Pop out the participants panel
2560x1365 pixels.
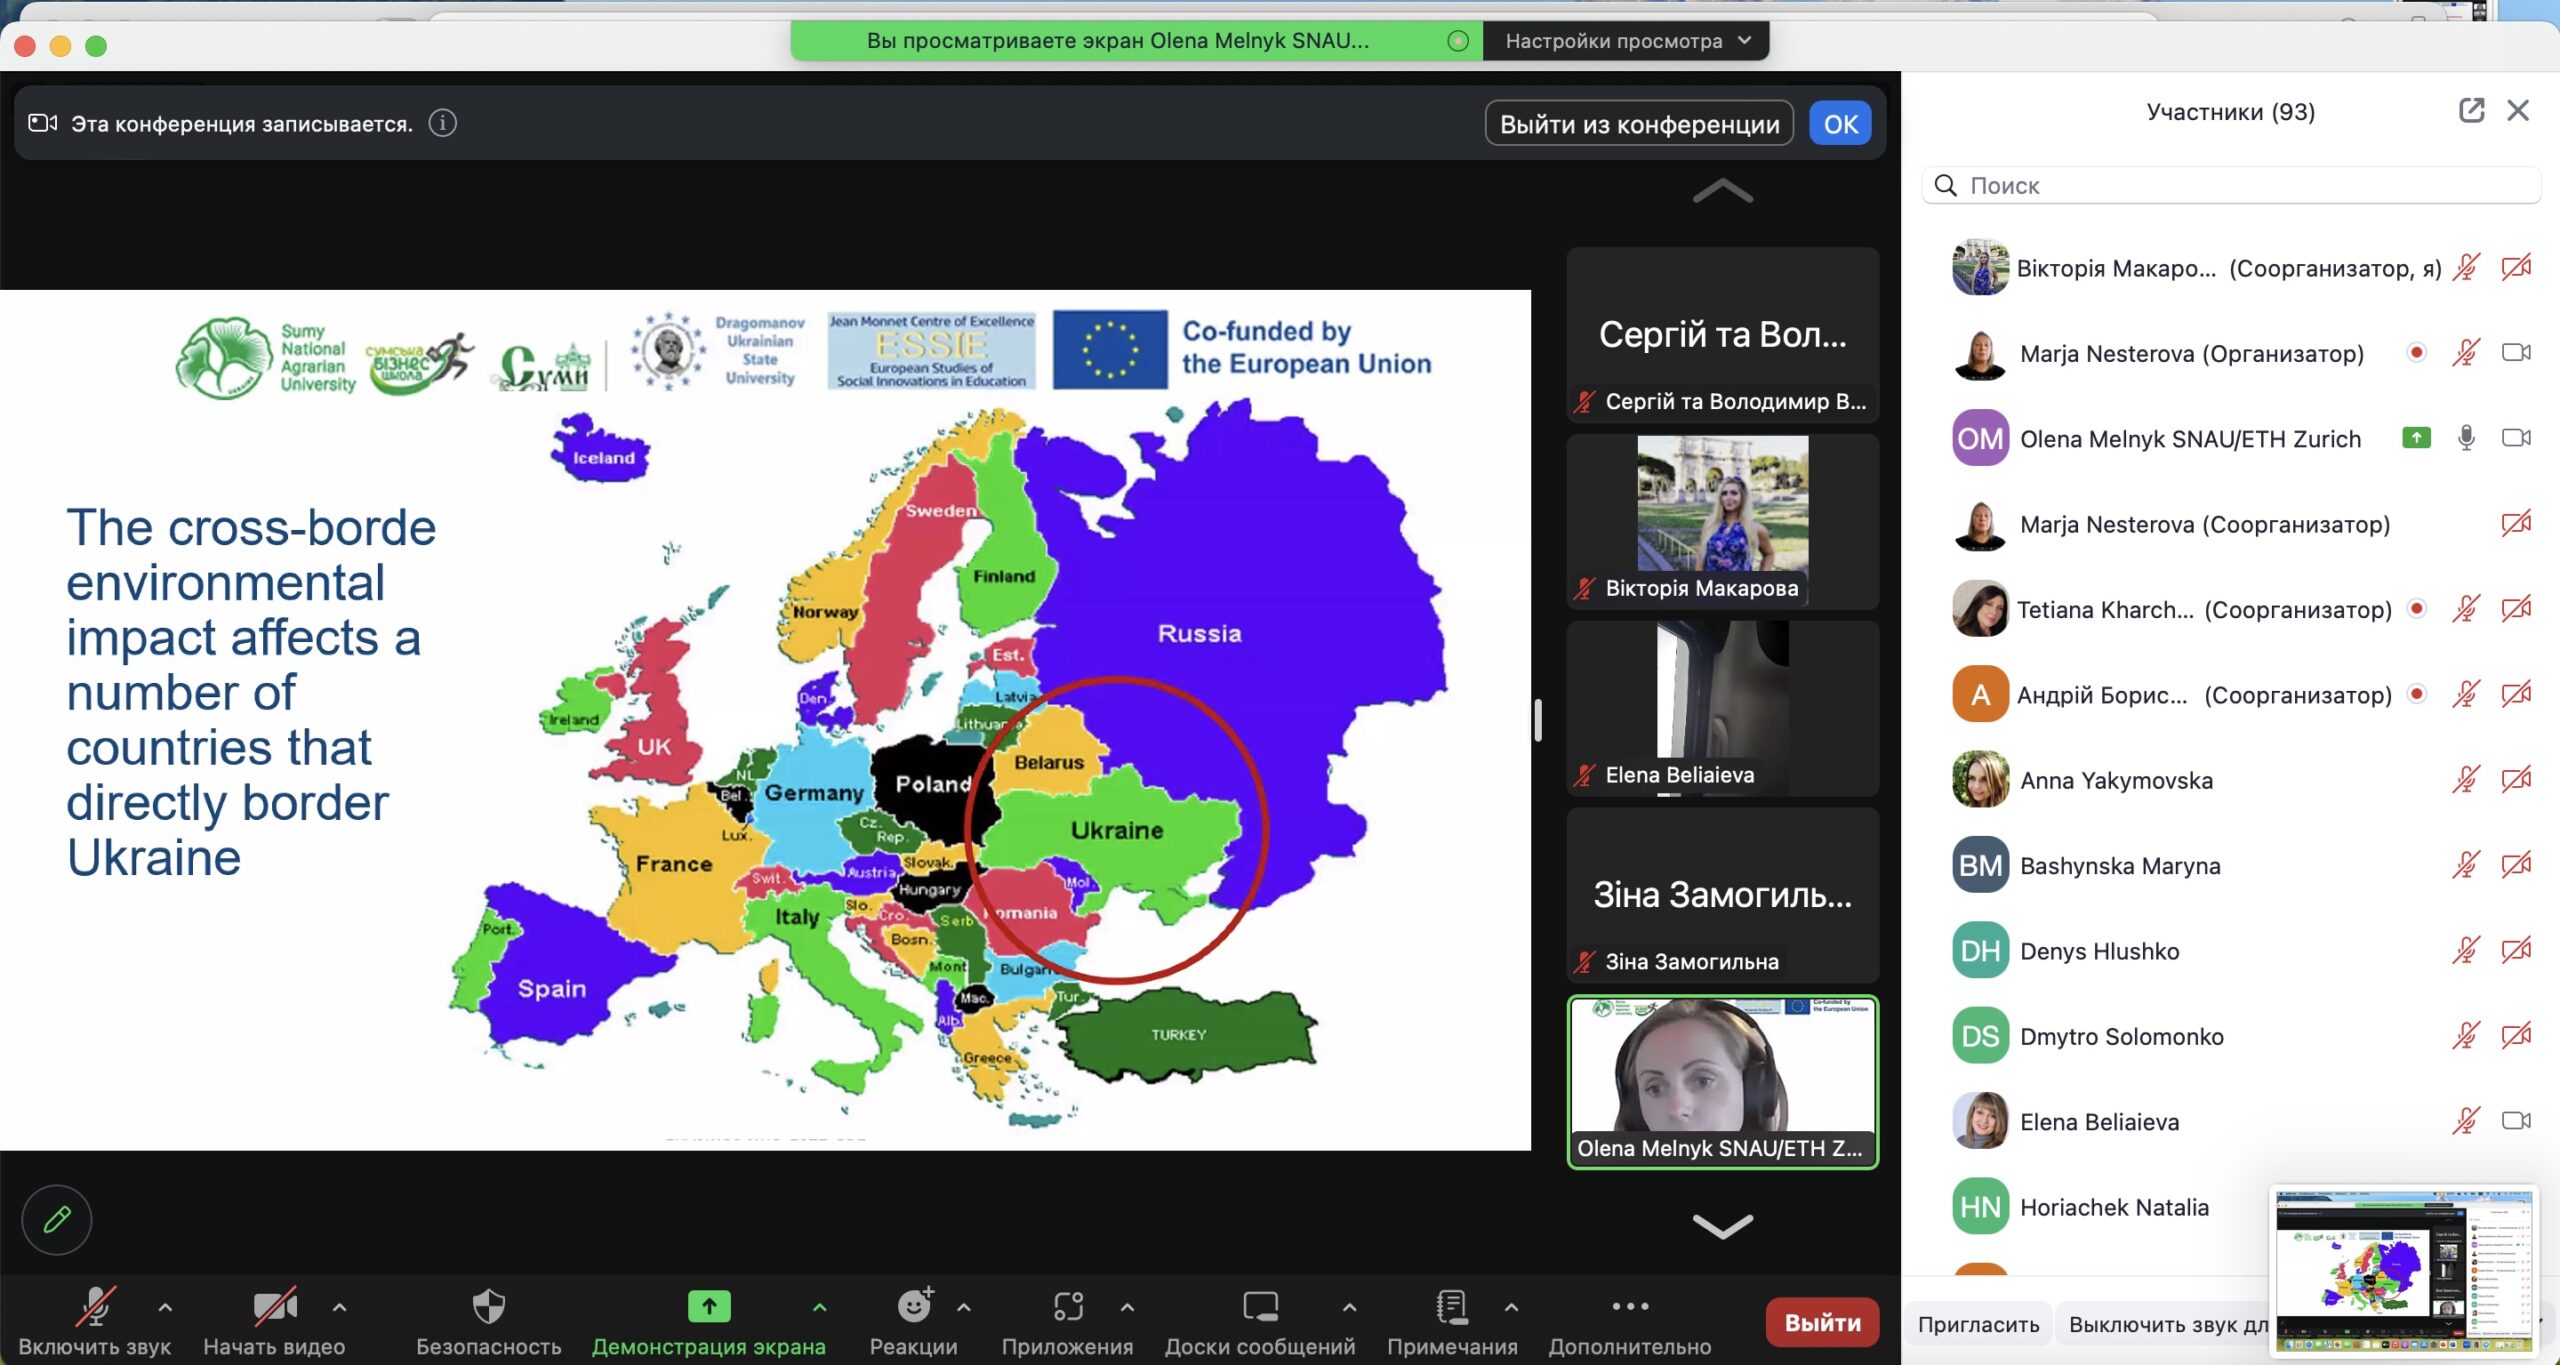tap(2471, 110)
